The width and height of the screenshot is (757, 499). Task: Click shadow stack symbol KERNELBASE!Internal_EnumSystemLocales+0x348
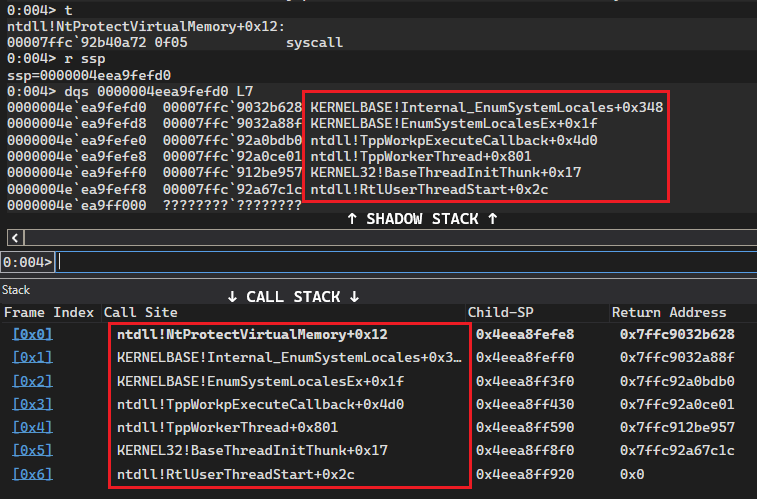pyautogui.click(x=487, y=107)
